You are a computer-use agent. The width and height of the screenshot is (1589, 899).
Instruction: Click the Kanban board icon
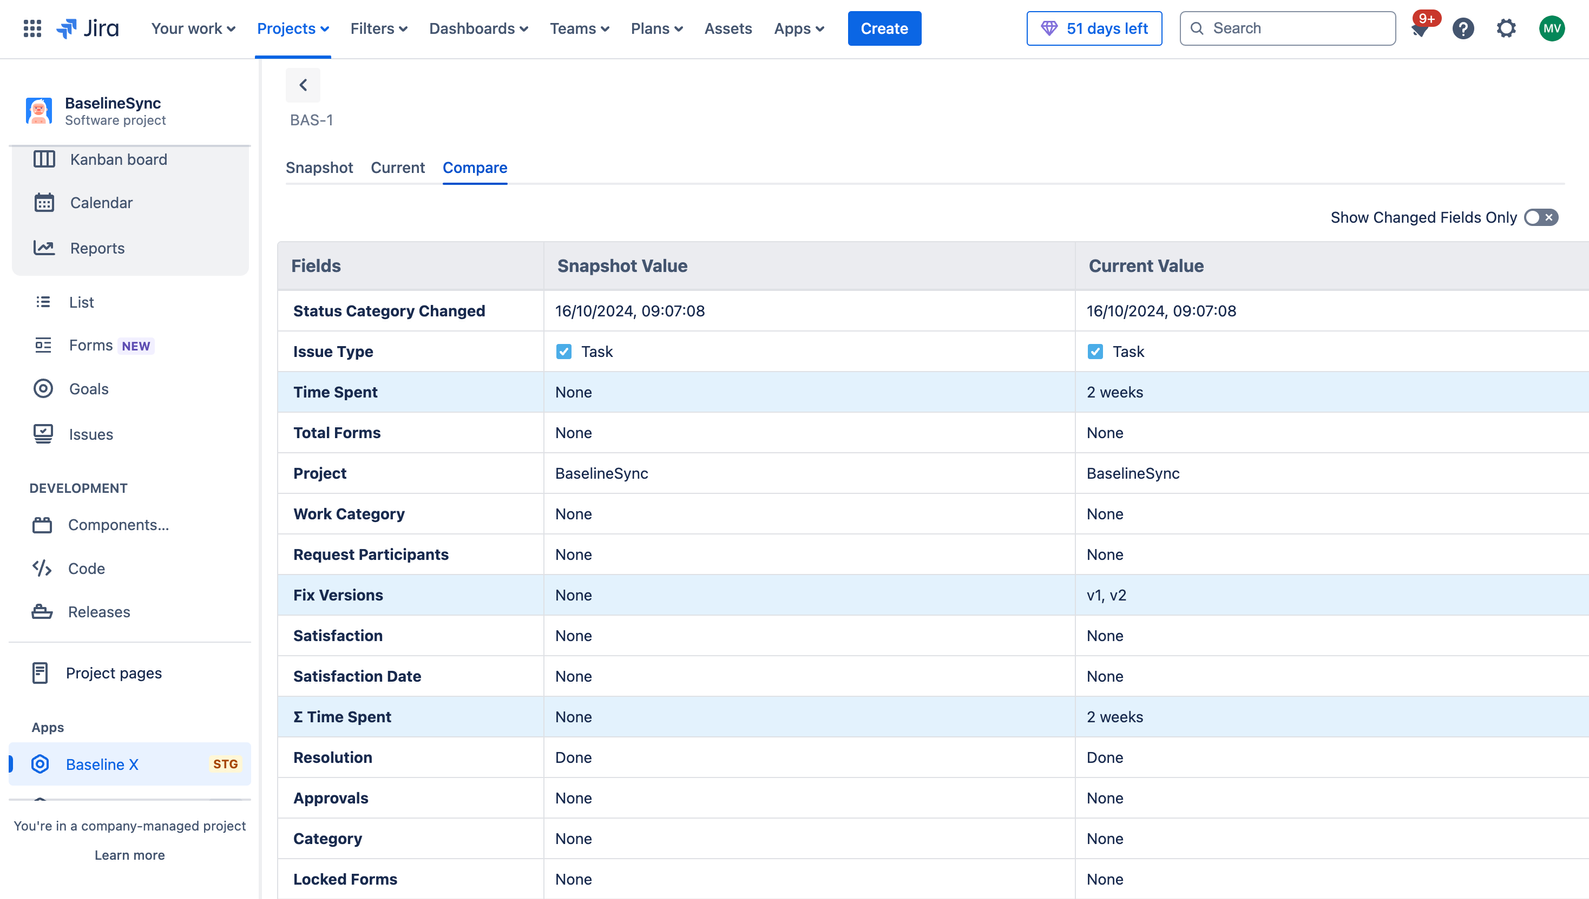point(44,159)
